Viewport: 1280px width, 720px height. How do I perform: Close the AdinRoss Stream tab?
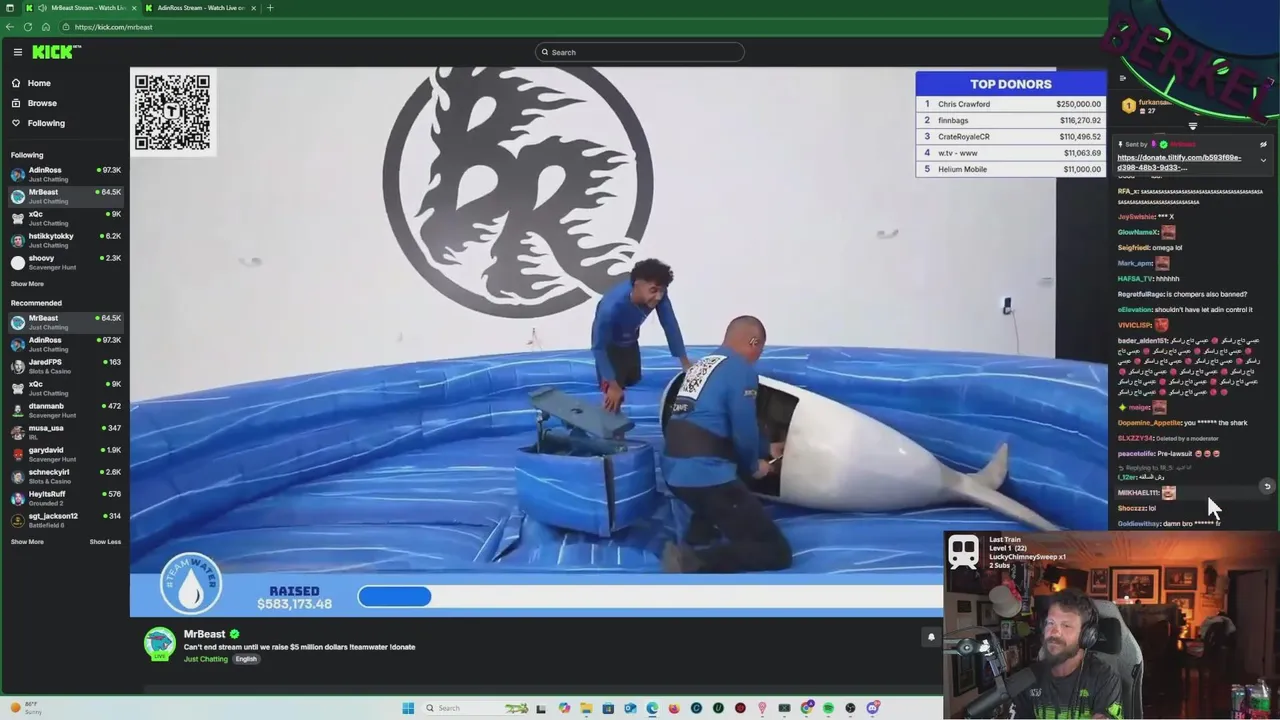(253, 8)
